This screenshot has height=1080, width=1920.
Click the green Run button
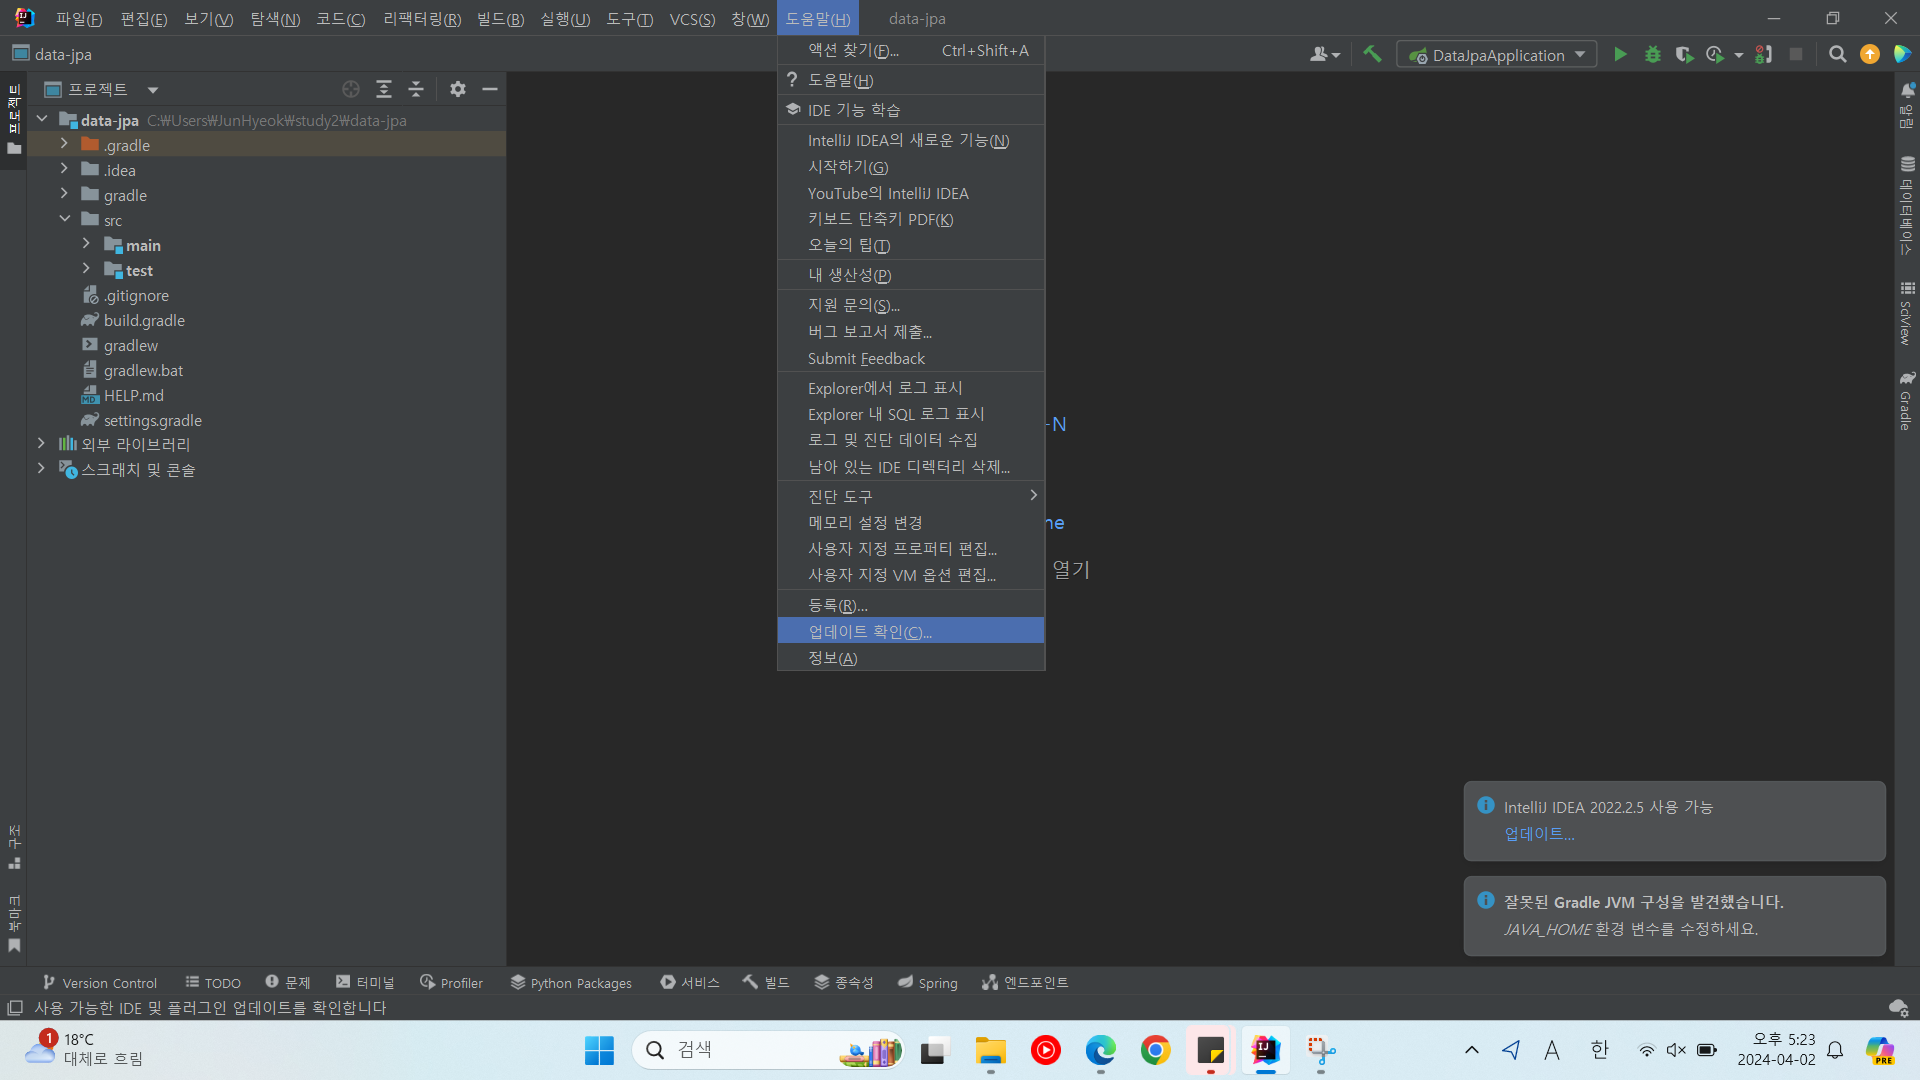1620,55
